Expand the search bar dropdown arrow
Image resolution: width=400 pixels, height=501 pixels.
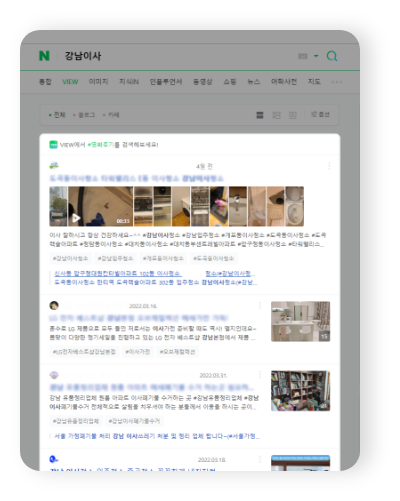click(316, 56)
